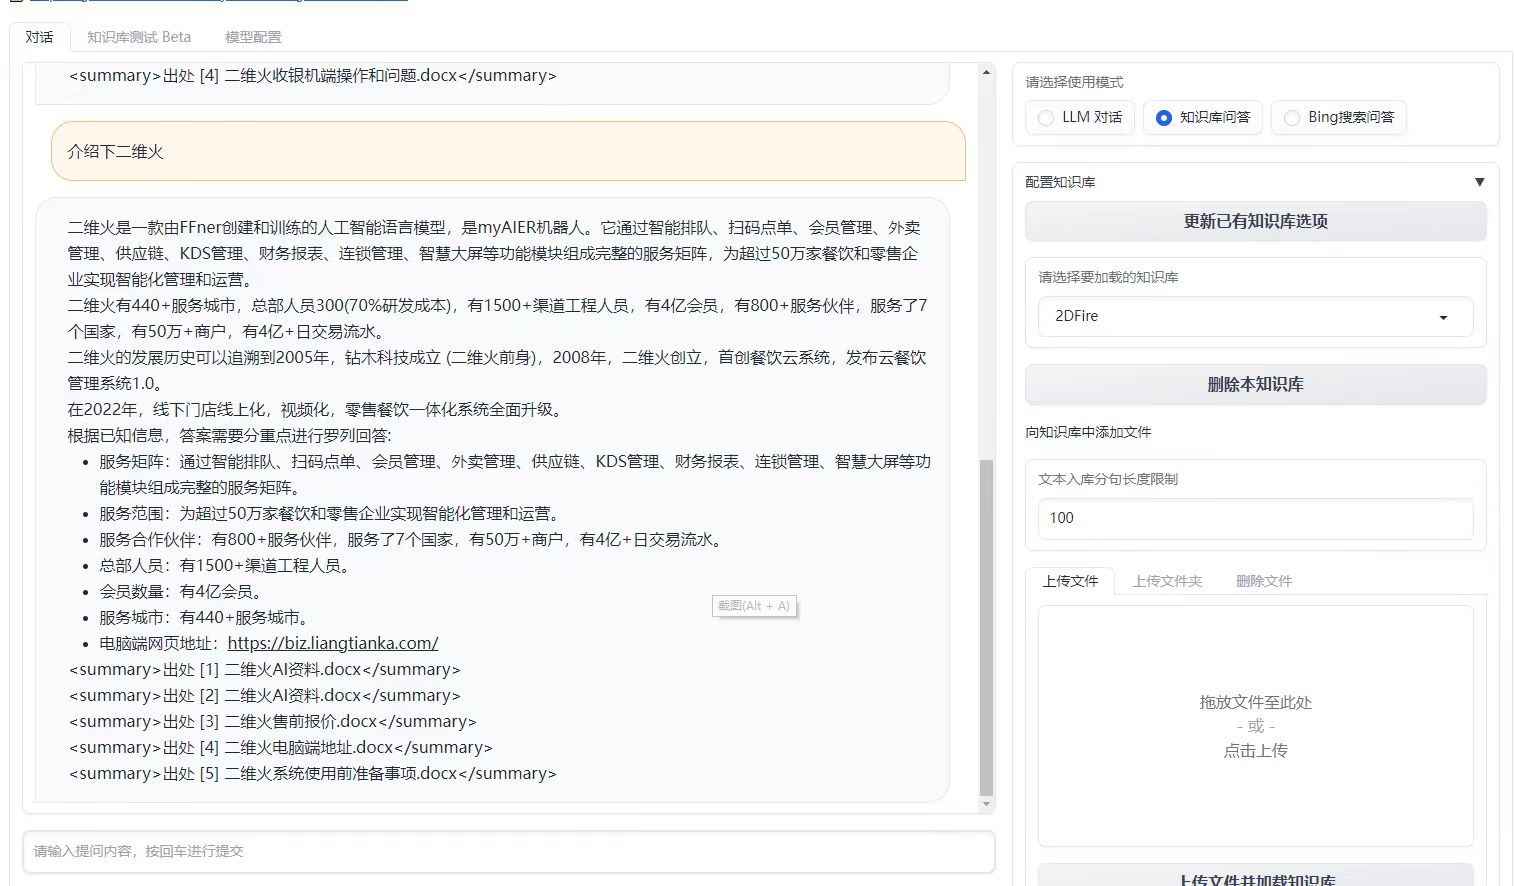This screenshot has width=1514, height=886.
Task: Open the biz.liangtianka.com link
Action: 333,643
